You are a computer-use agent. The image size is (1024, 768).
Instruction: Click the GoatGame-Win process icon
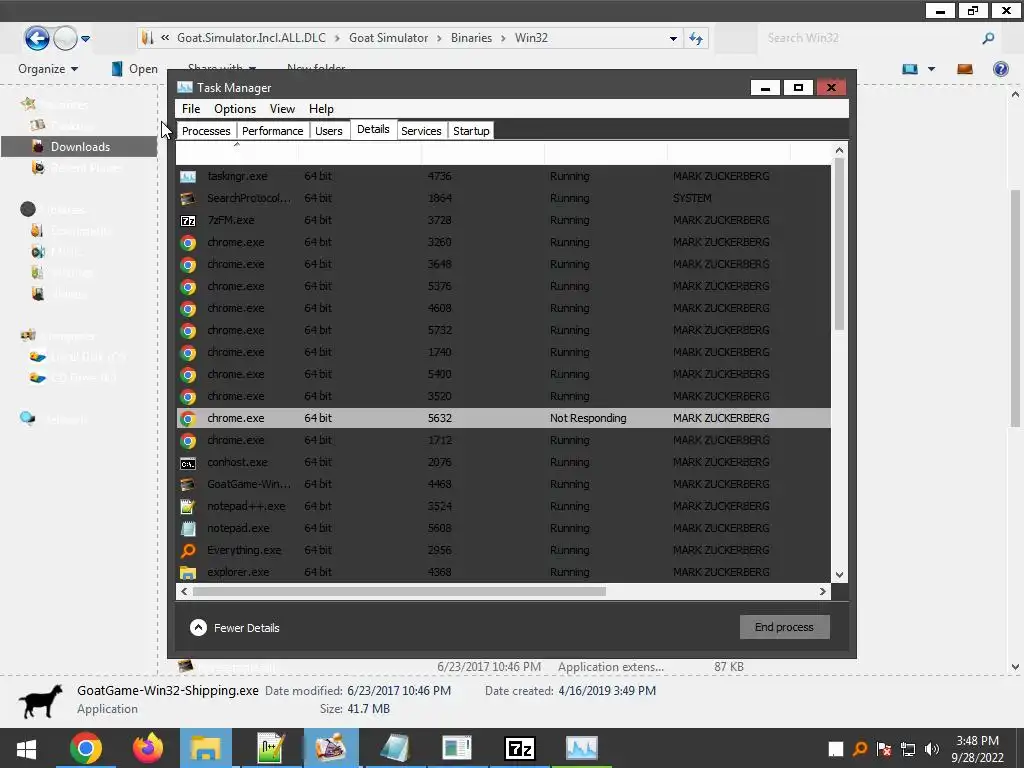188,485
